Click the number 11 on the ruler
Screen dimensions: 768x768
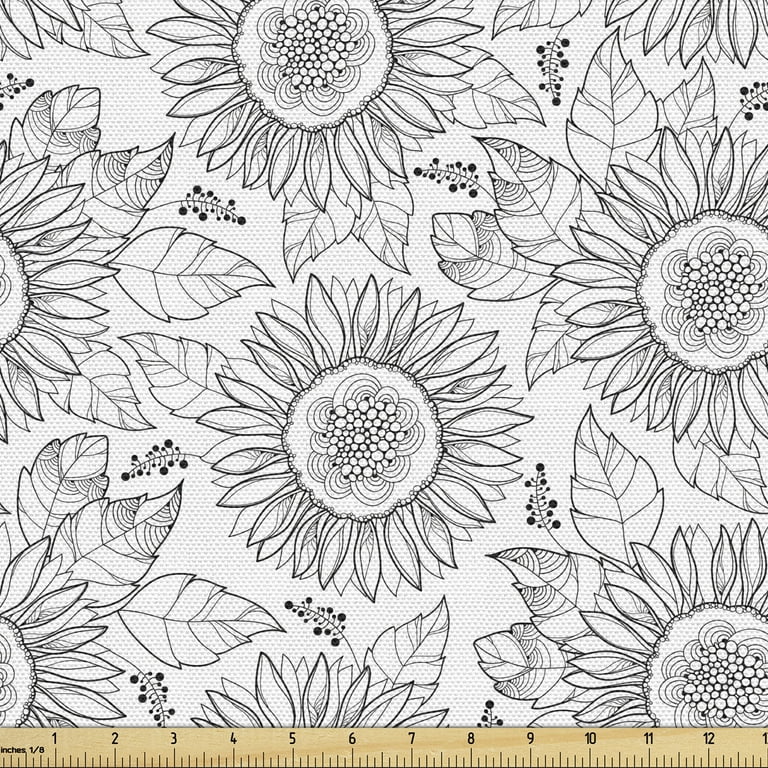coord(649,738)
